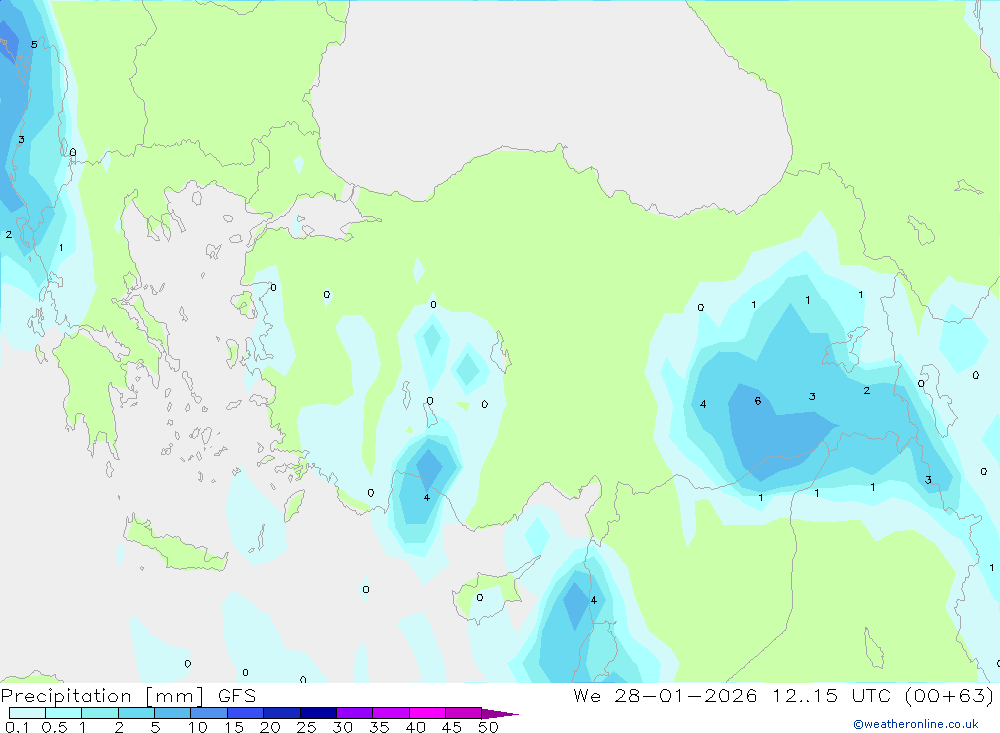The height and width of the screenshot is (733, 1000).
Task: Click the legend label '50'
Action: point(488,727)
